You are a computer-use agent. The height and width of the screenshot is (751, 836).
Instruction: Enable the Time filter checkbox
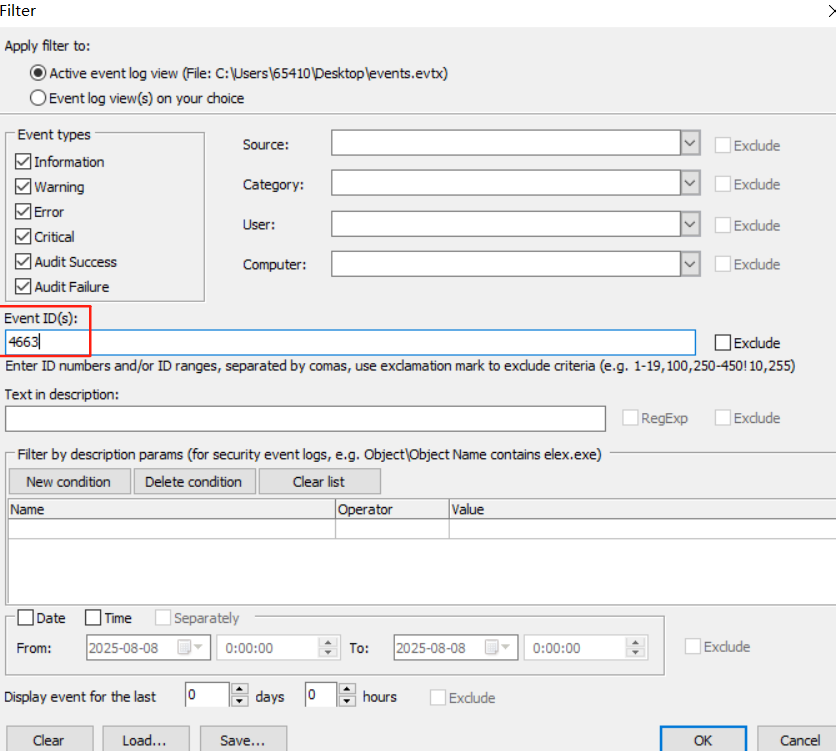pos(93,618)
